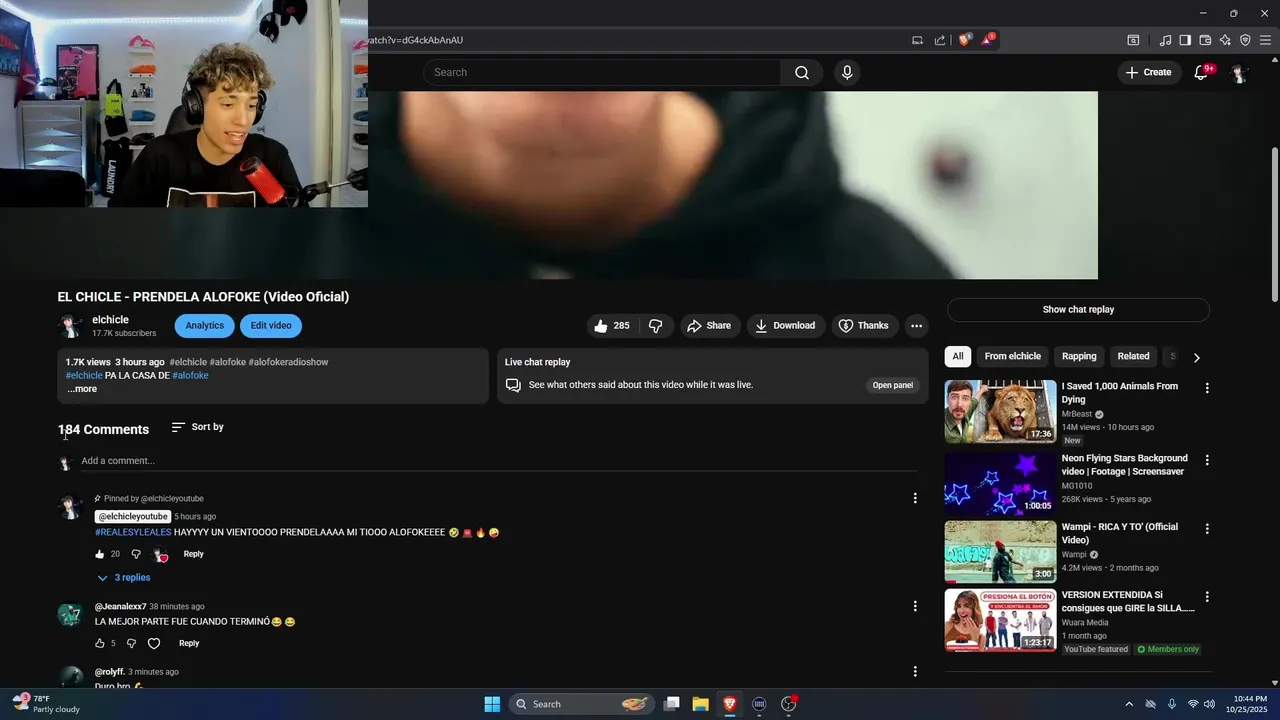Screen dimensions: 1280x720
Task: Open the Windows Start button
Action: [492, 704]
